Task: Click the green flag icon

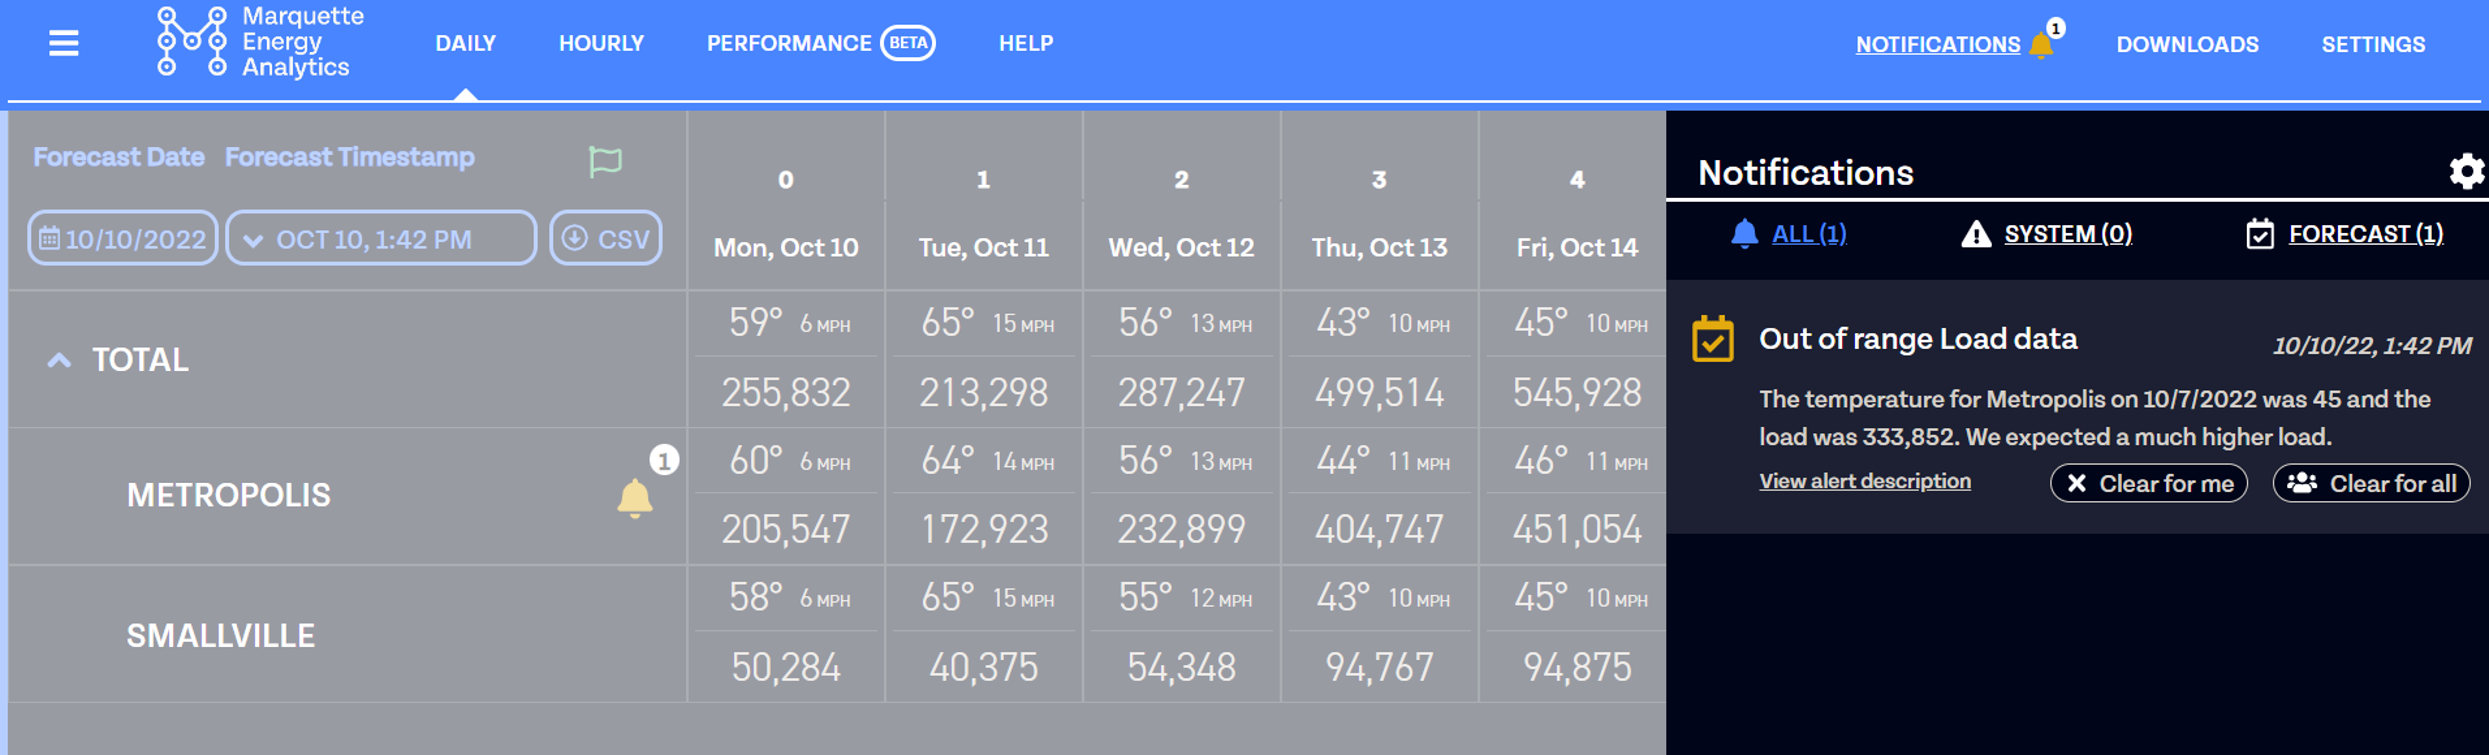Action: pyautogui.click(x=605, y=161)
